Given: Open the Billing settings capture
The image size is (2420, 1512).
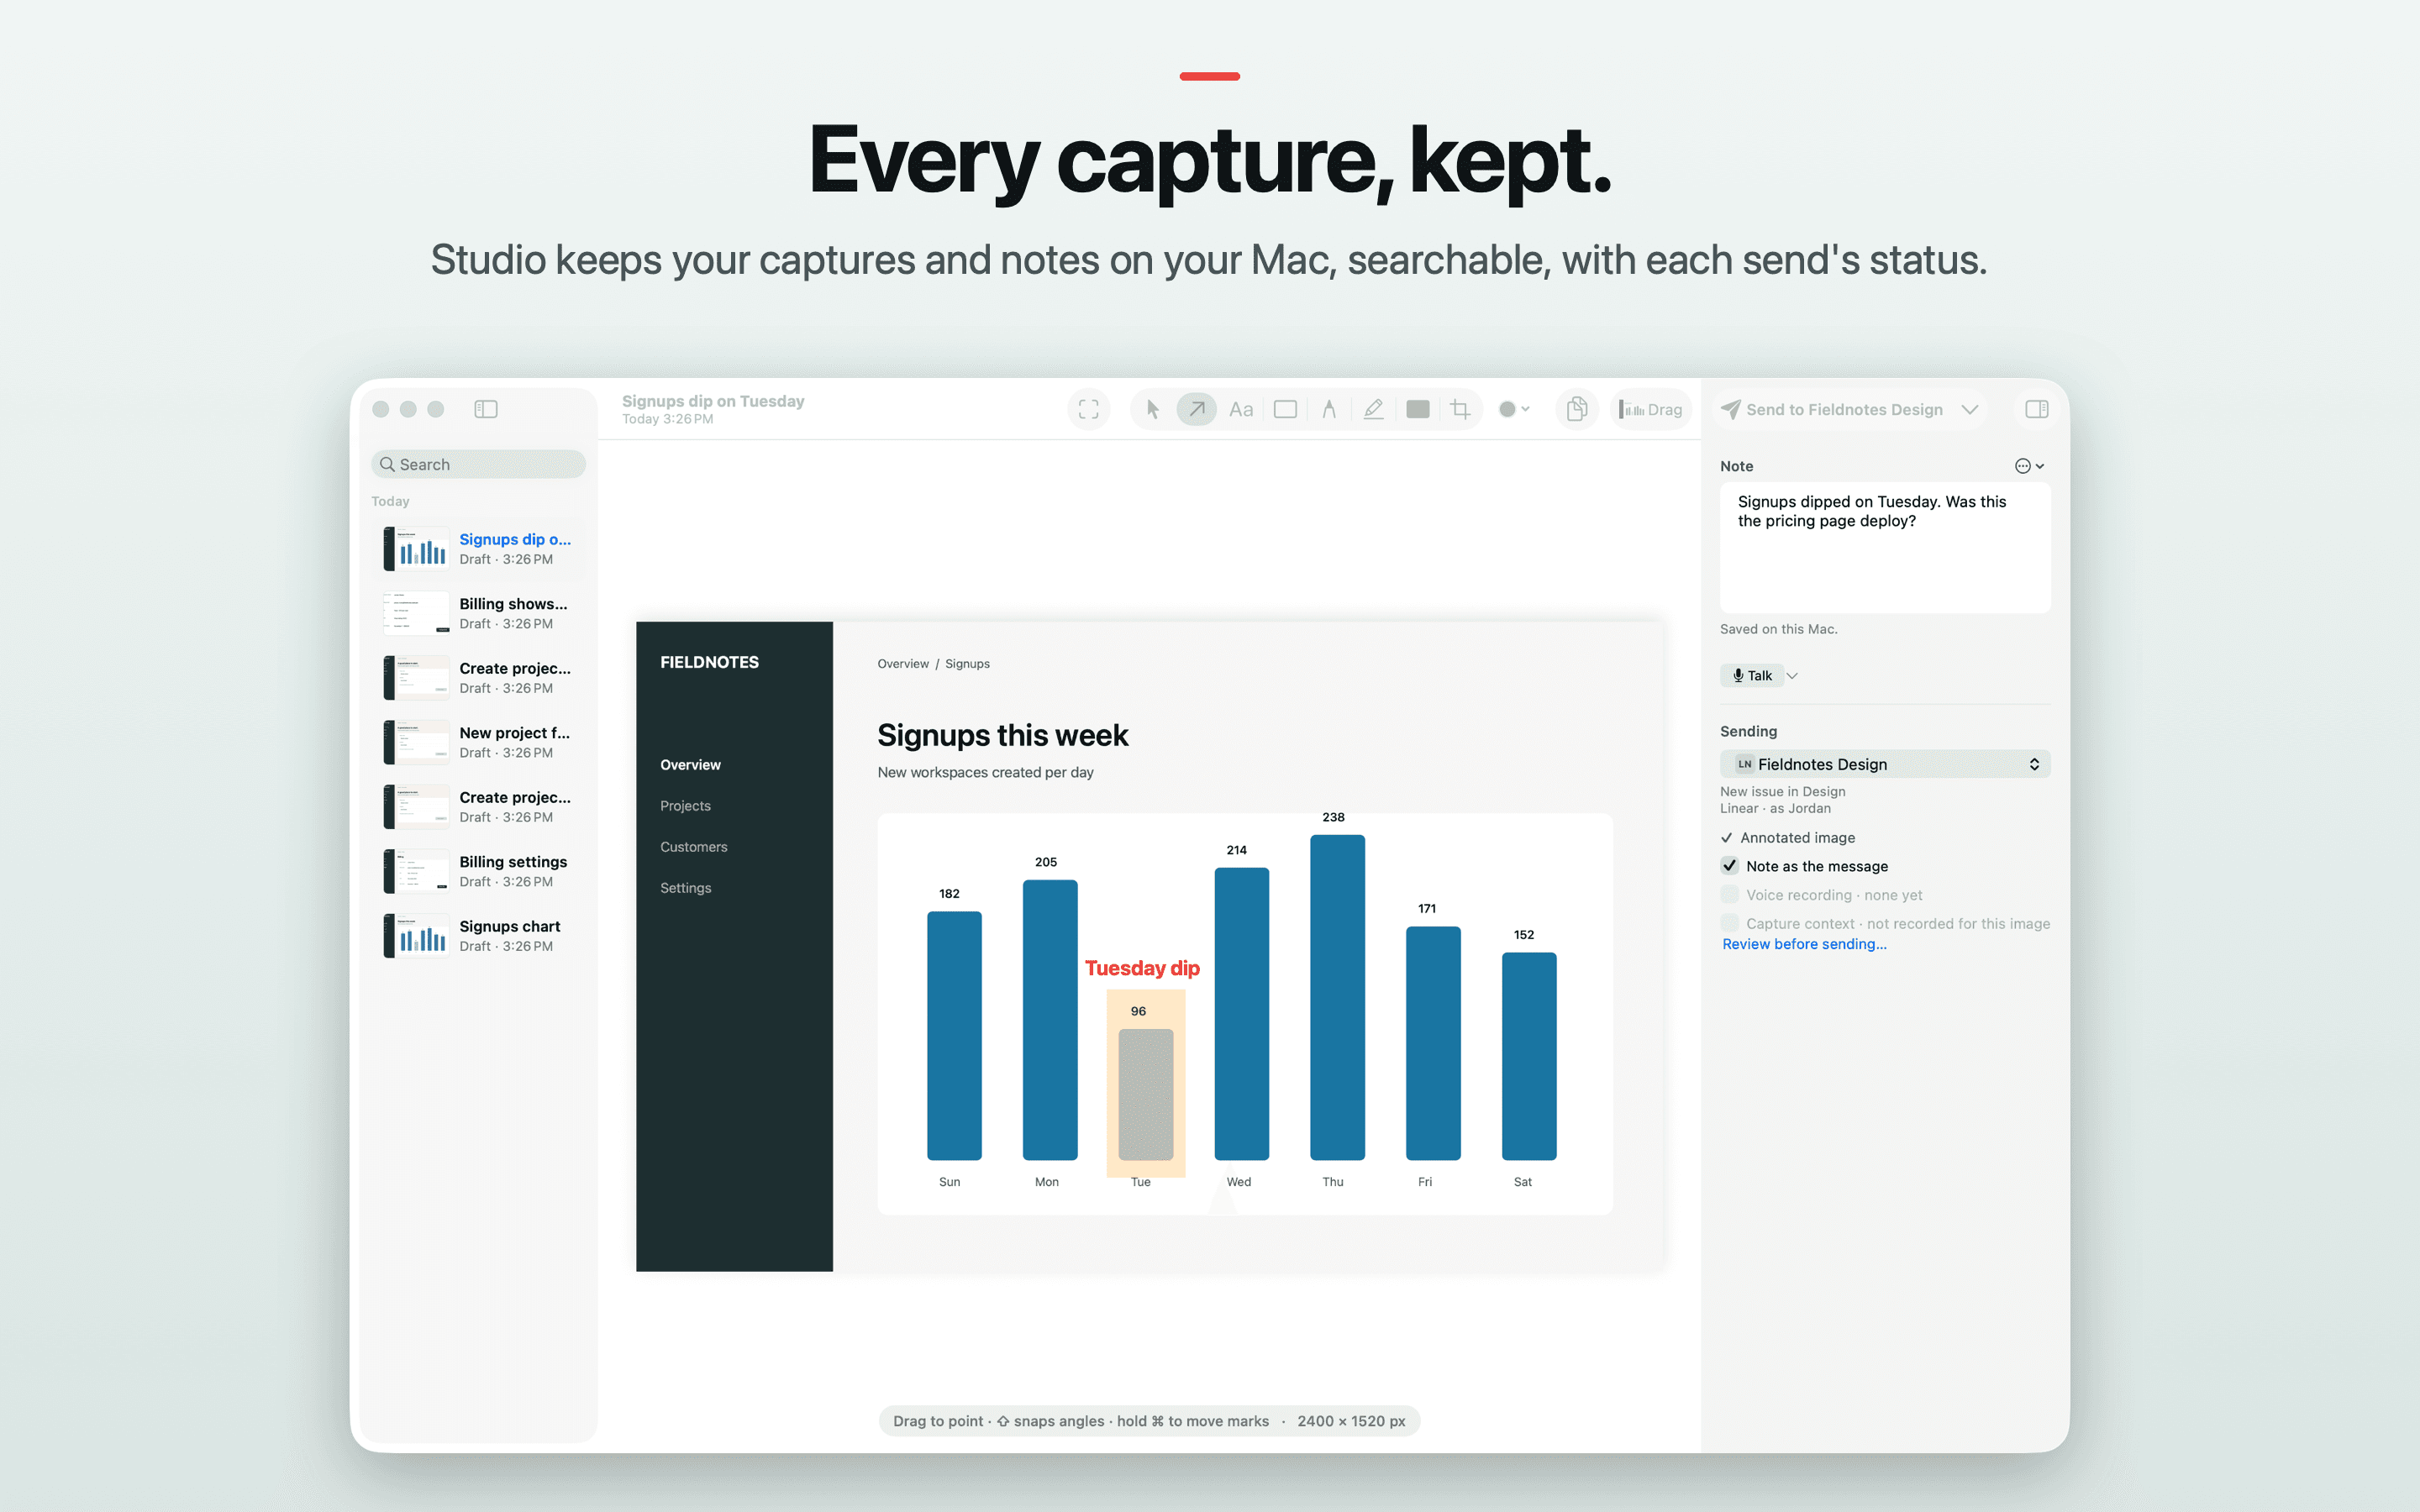Looking at the screenshot, I should point(479,871).
